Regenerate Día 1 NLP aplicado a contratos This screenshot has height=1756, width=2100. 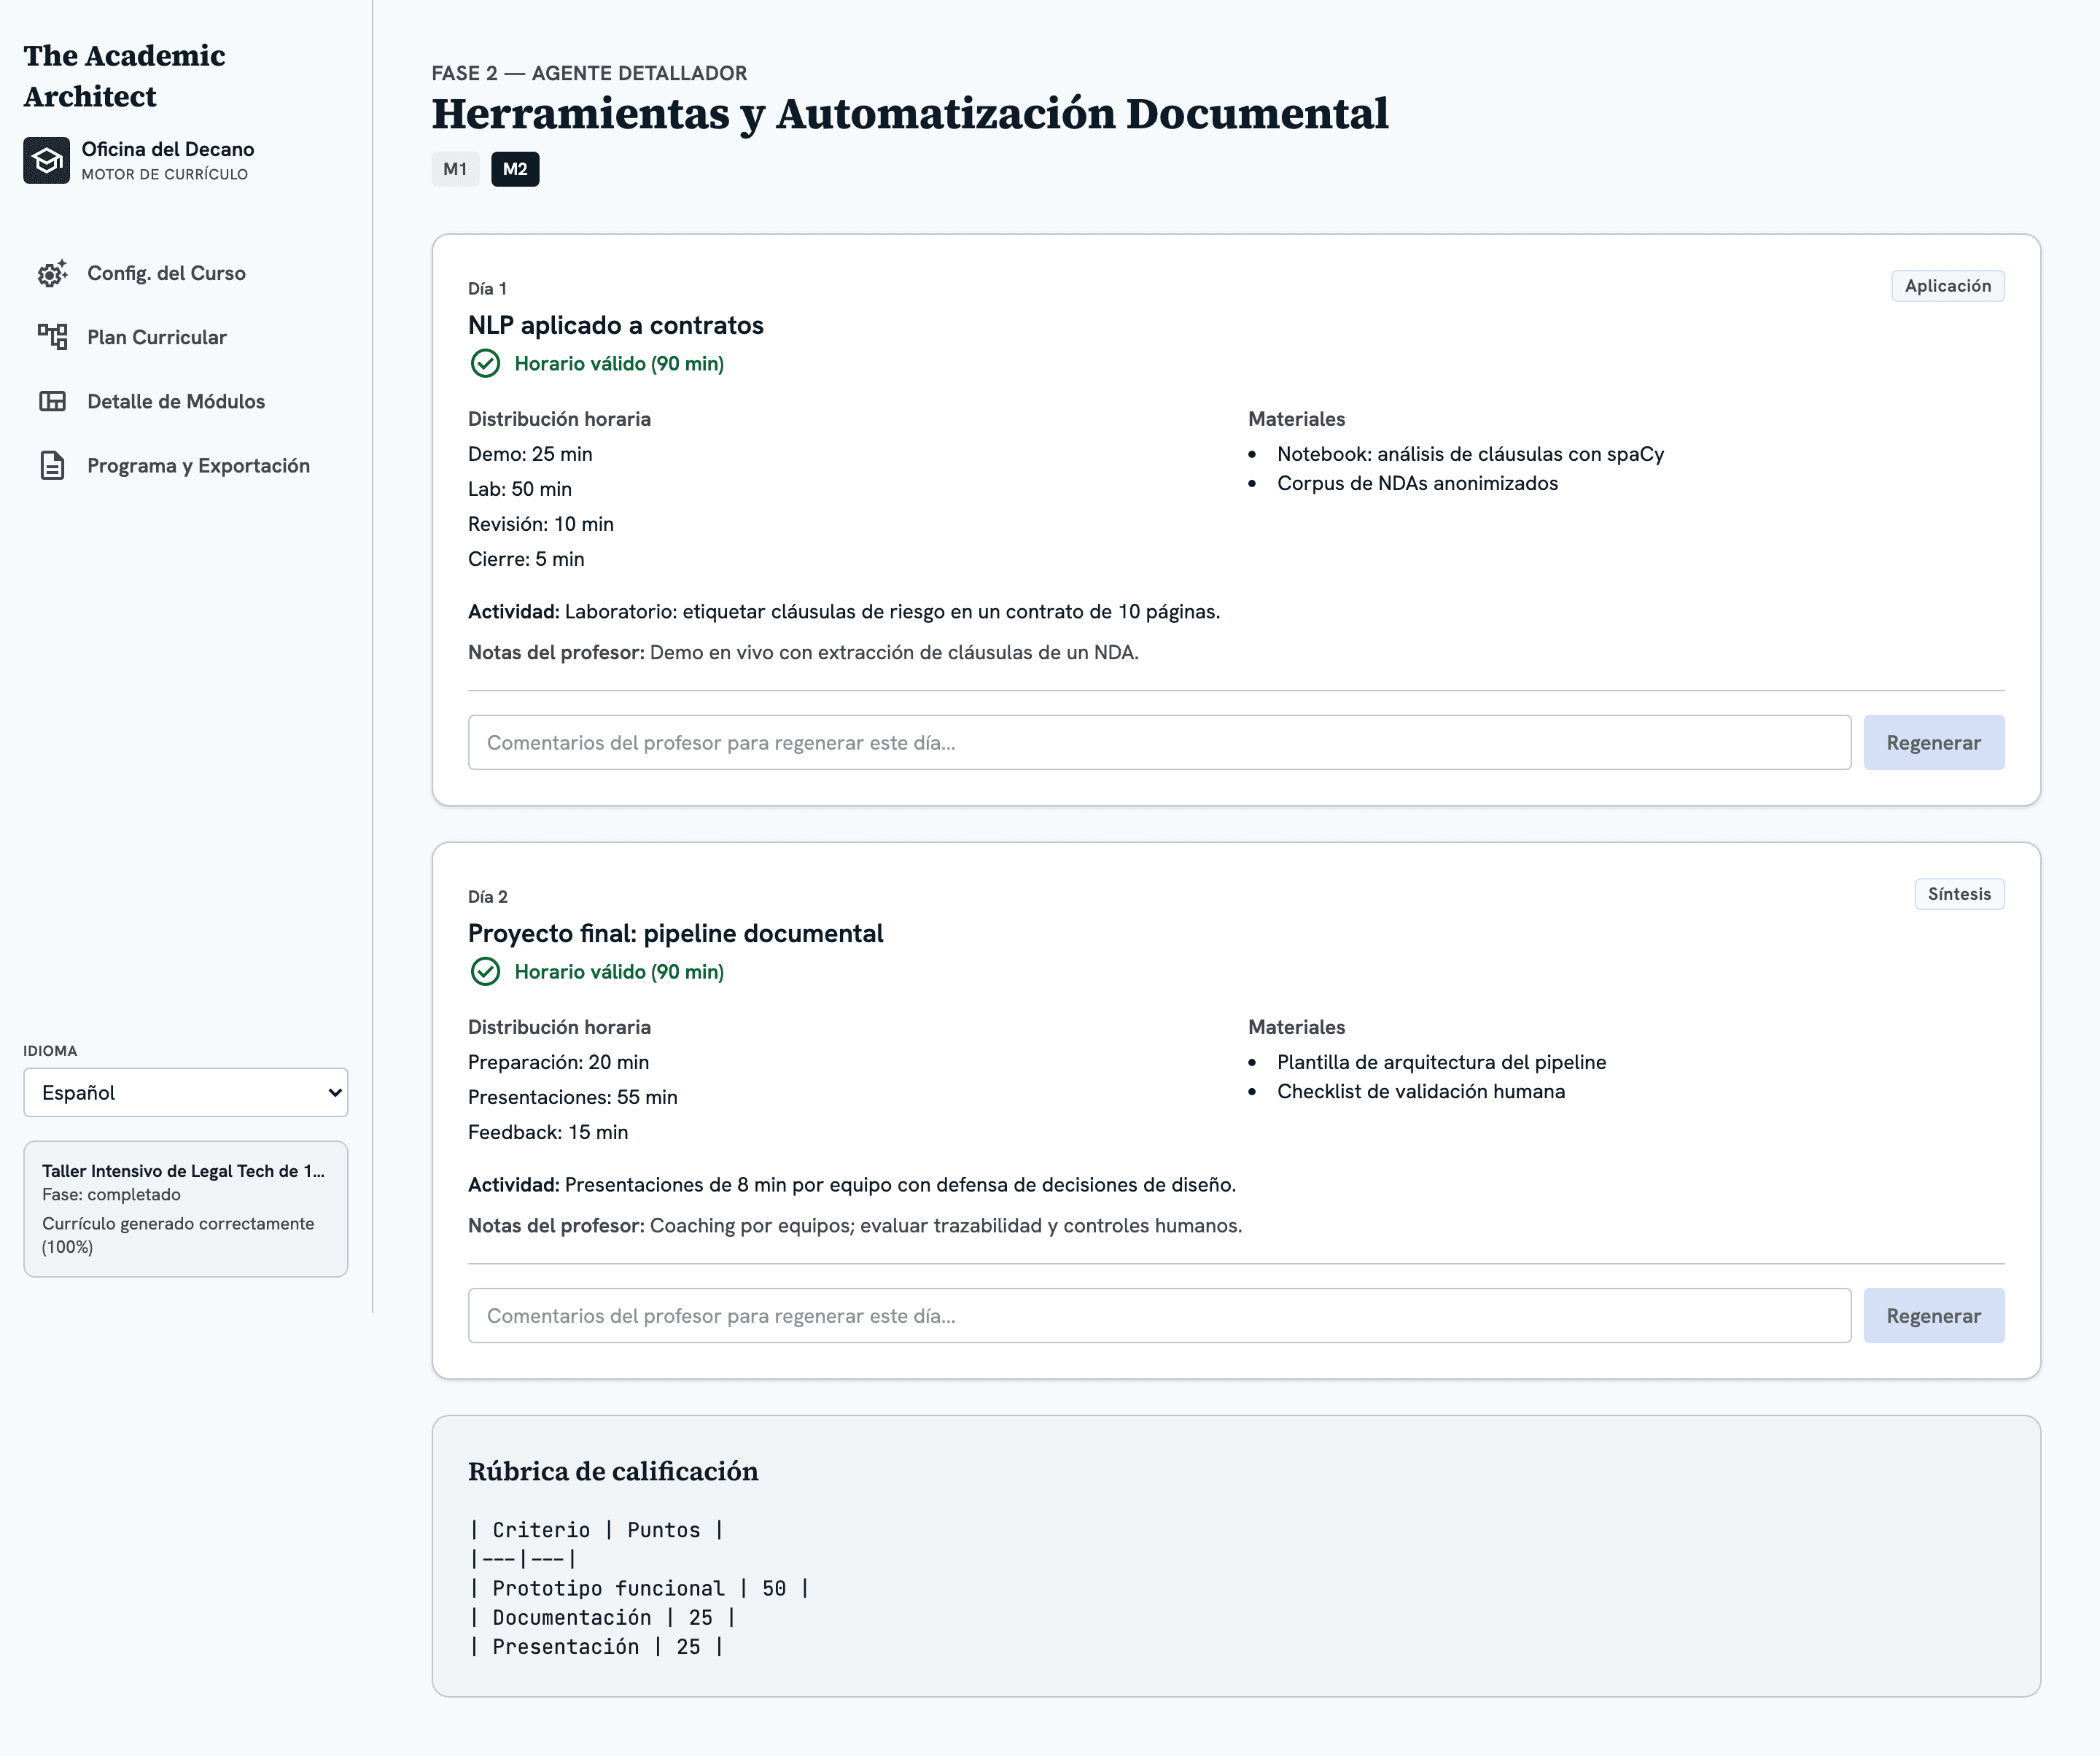coord(1933,742)
